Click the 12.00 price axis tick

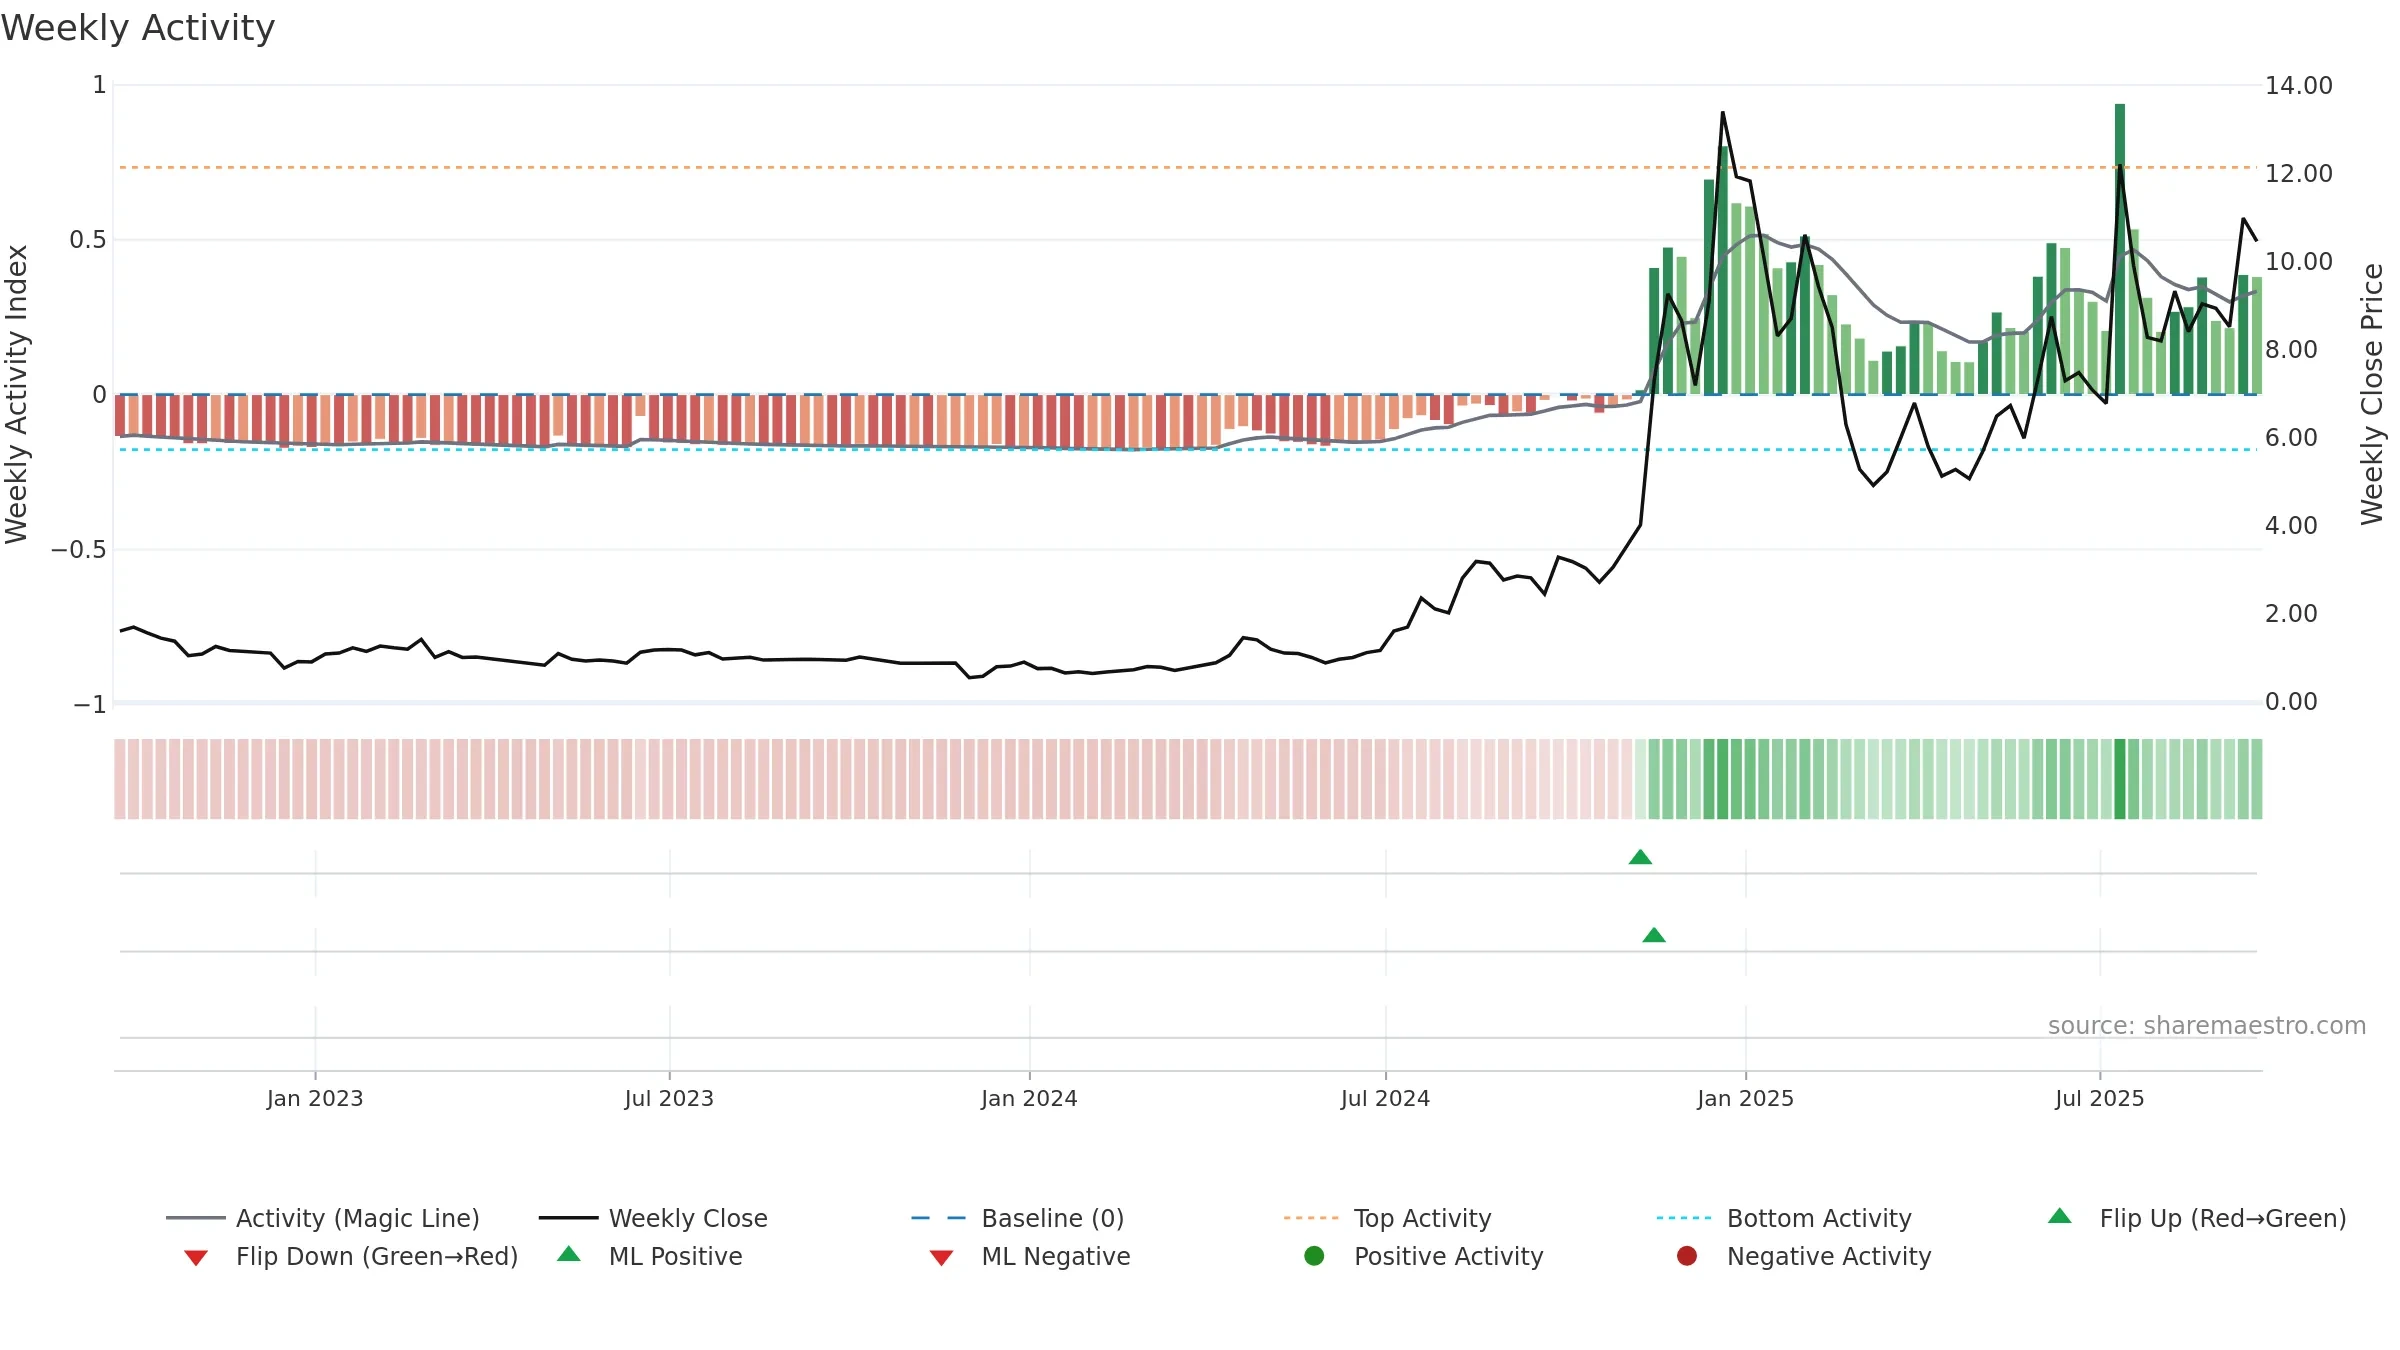click(x=2298, y=174)
